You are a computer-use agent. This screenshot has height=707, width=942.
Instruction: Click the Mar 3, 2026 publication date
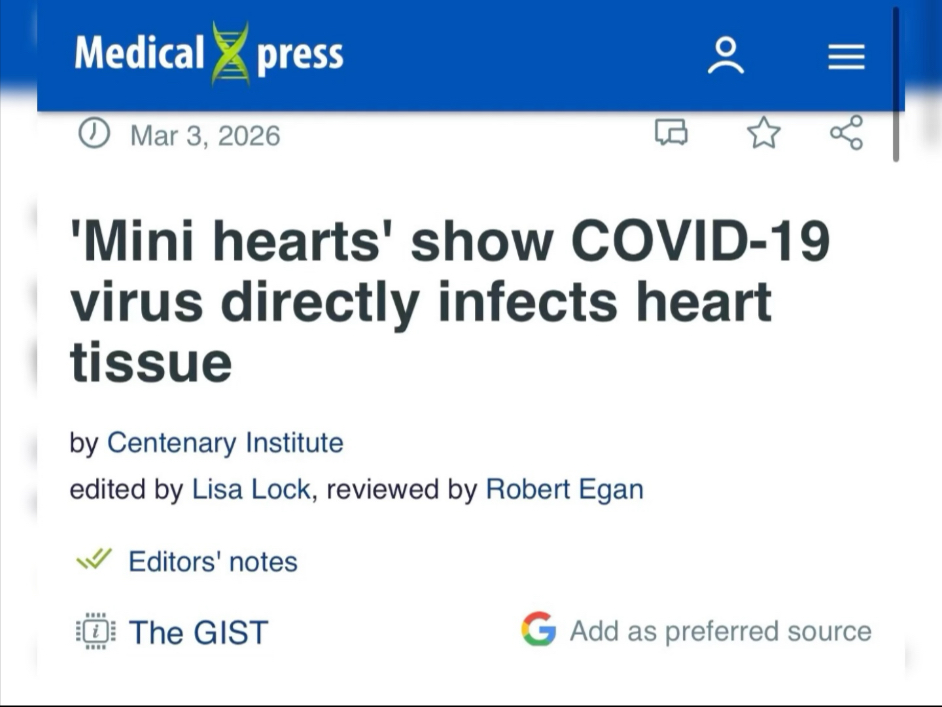205,135
